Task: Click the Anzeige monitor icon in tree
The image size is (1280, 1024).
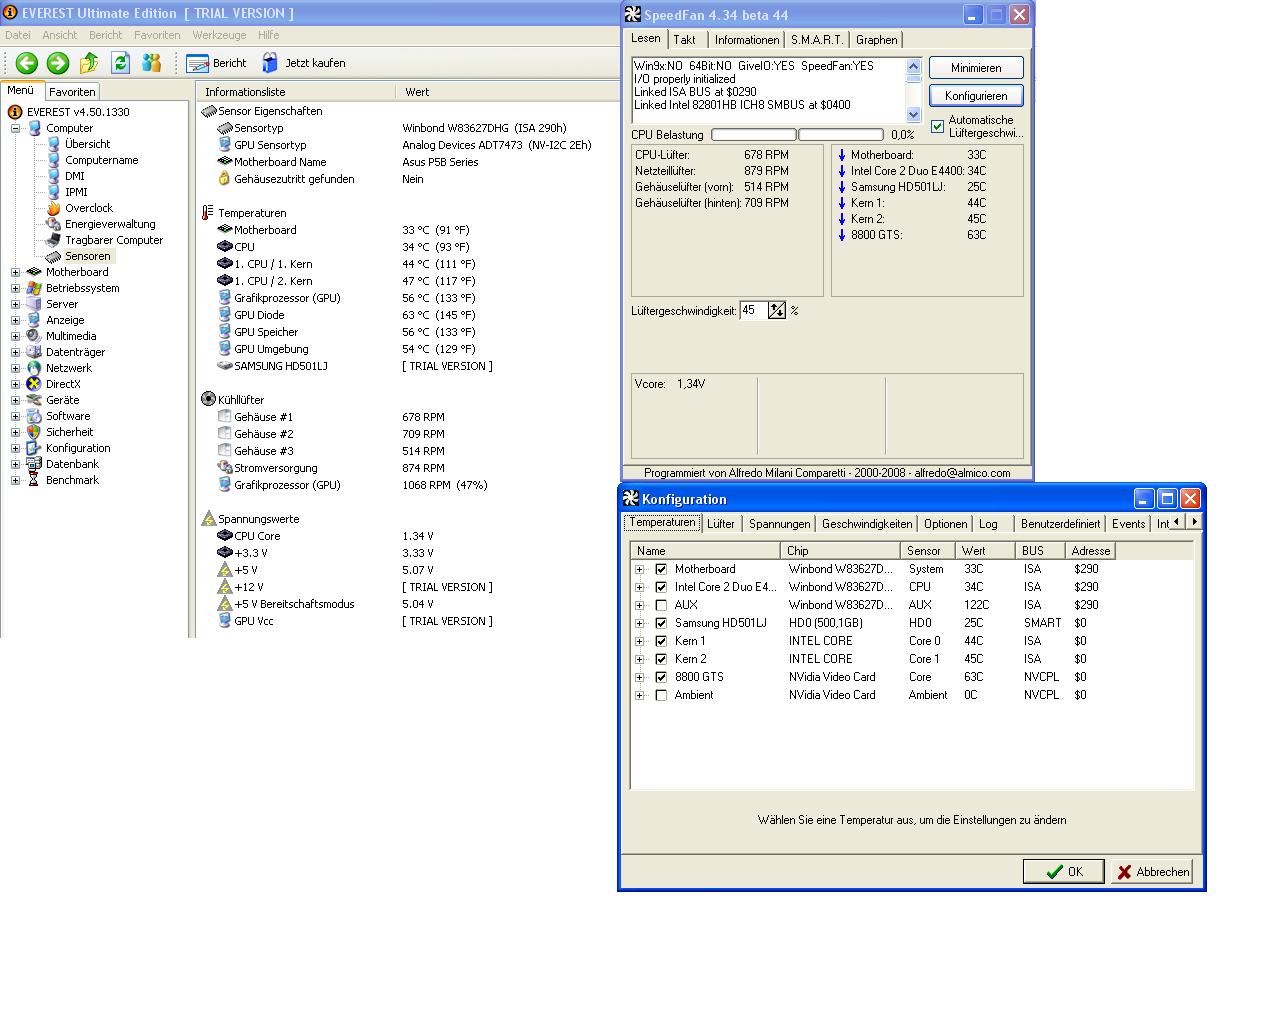Action: (x=34, y=320)
